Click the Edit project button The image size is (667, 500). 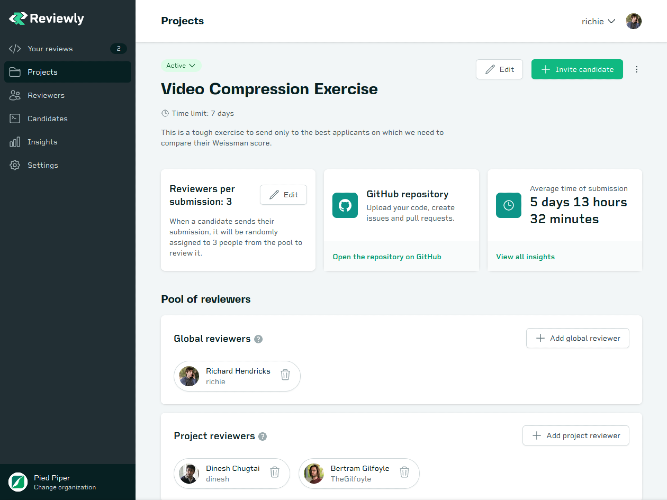499,69
